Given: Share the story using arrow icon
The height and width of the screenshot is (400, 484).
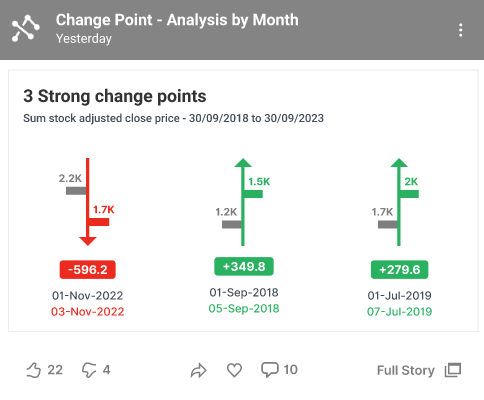Looking at the screenshot, I should click(199, 370).
